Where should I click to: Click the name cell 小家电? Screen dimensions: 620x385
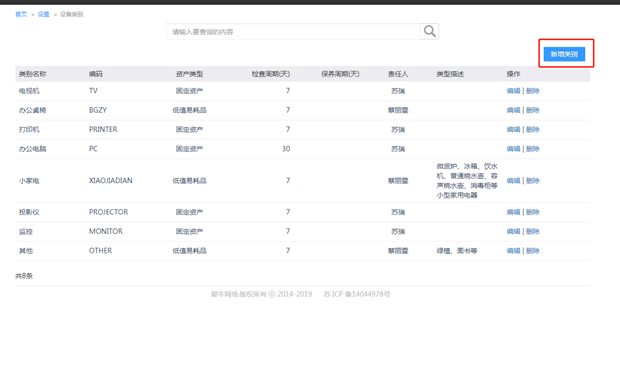tap(29, 181)
